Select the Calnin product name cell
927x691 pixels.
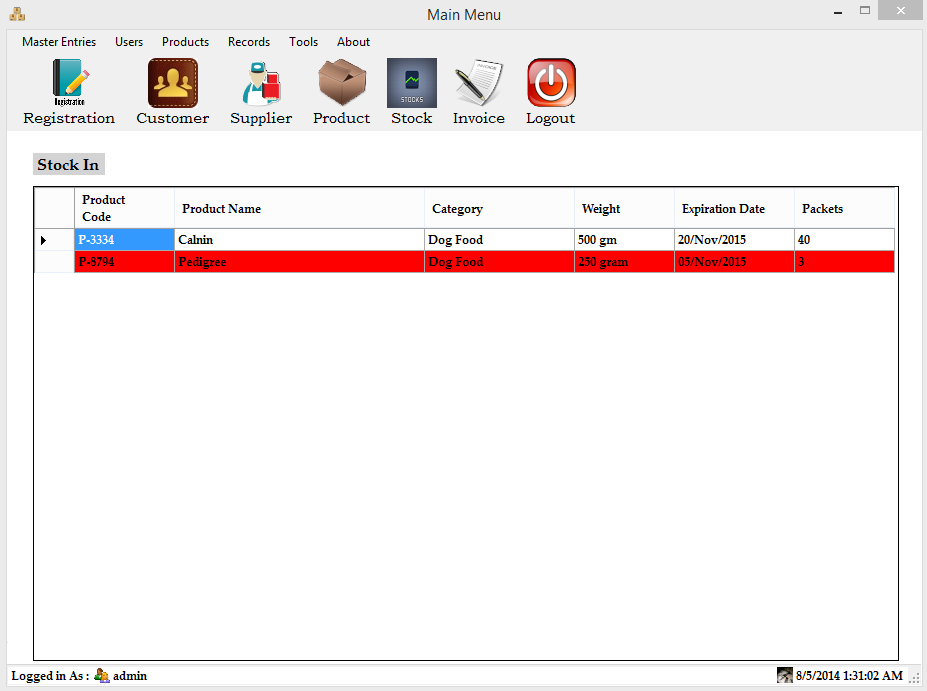point(299,239)
